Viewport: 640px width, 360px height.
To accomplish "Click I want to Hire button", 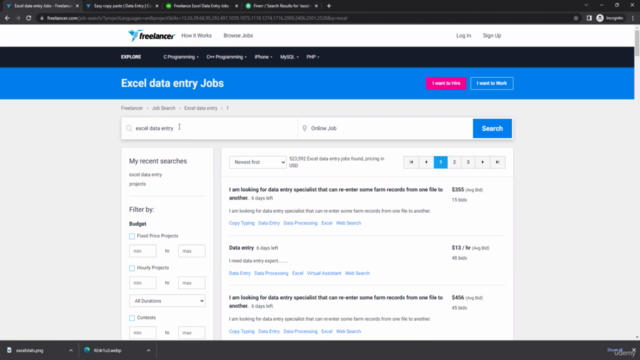I will pos(446,83).
